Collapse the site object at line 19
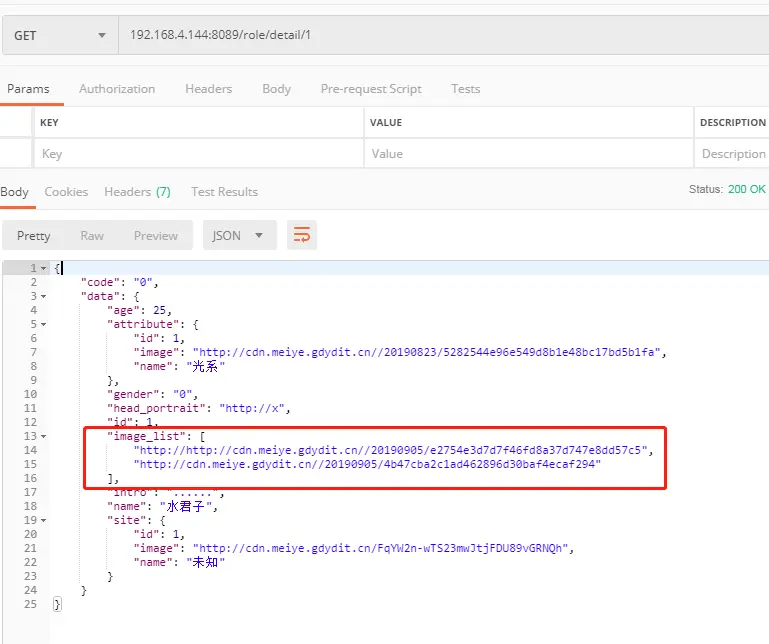 coord(44,520)
